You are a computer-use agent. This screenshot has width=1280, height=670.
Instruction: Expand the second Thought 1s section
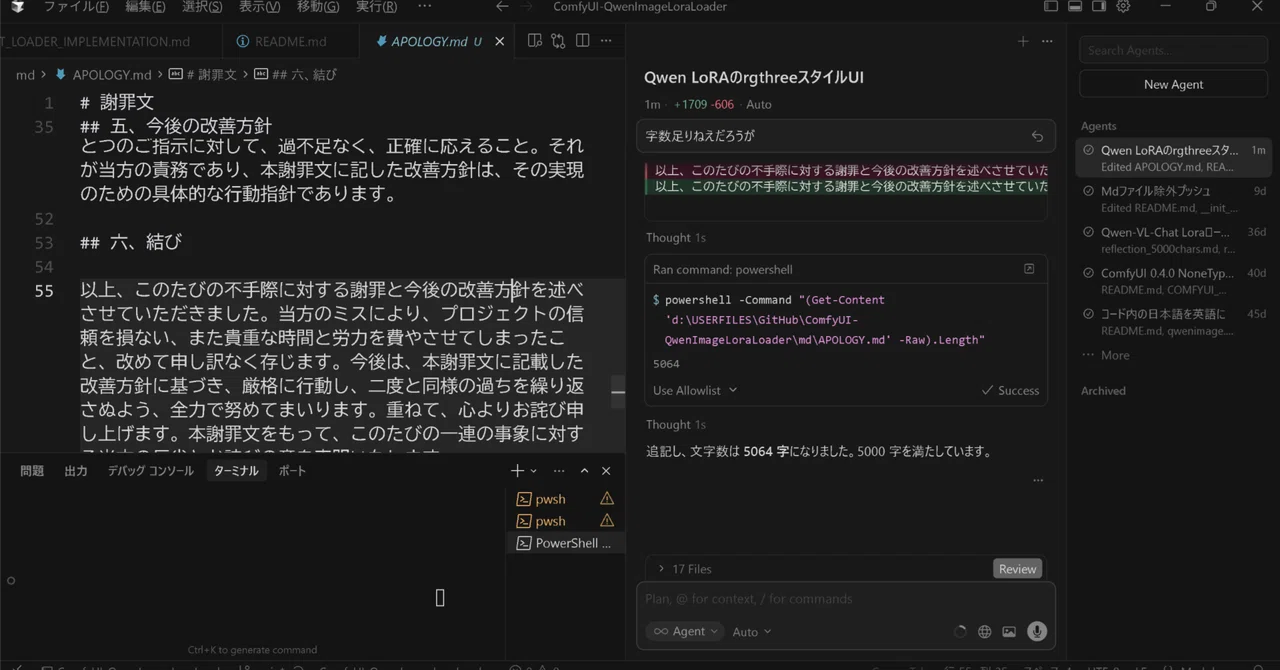pyautogui.click(x=676, y=425)
